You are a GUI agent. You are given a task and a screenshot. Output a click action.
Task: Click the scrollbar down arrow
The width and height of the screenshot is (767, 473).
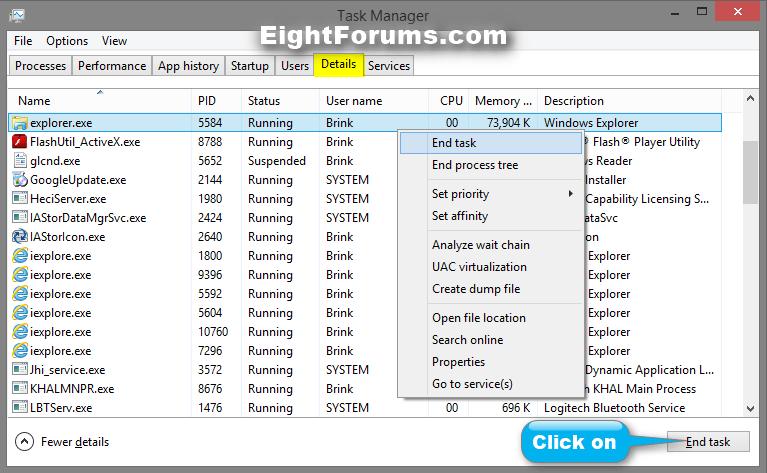click(x=750, y=409)
